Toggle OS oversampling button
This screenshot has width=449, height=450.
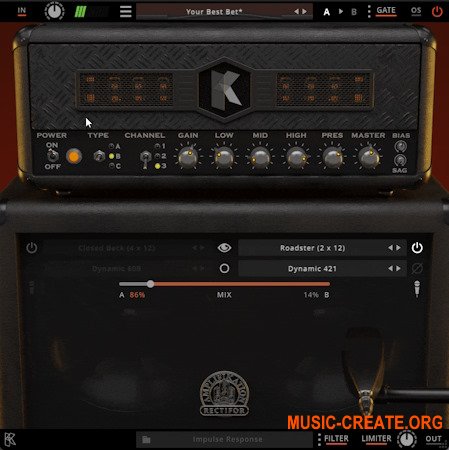tap(416, 11)
